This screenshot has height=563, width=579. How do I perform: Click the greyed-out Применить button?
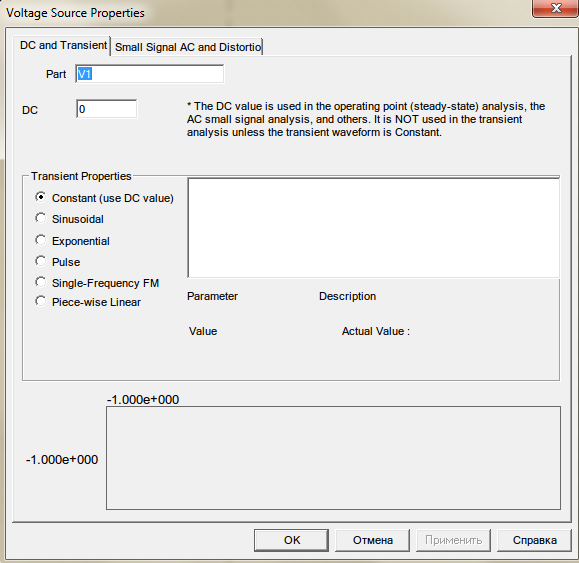tap(453, 540)
